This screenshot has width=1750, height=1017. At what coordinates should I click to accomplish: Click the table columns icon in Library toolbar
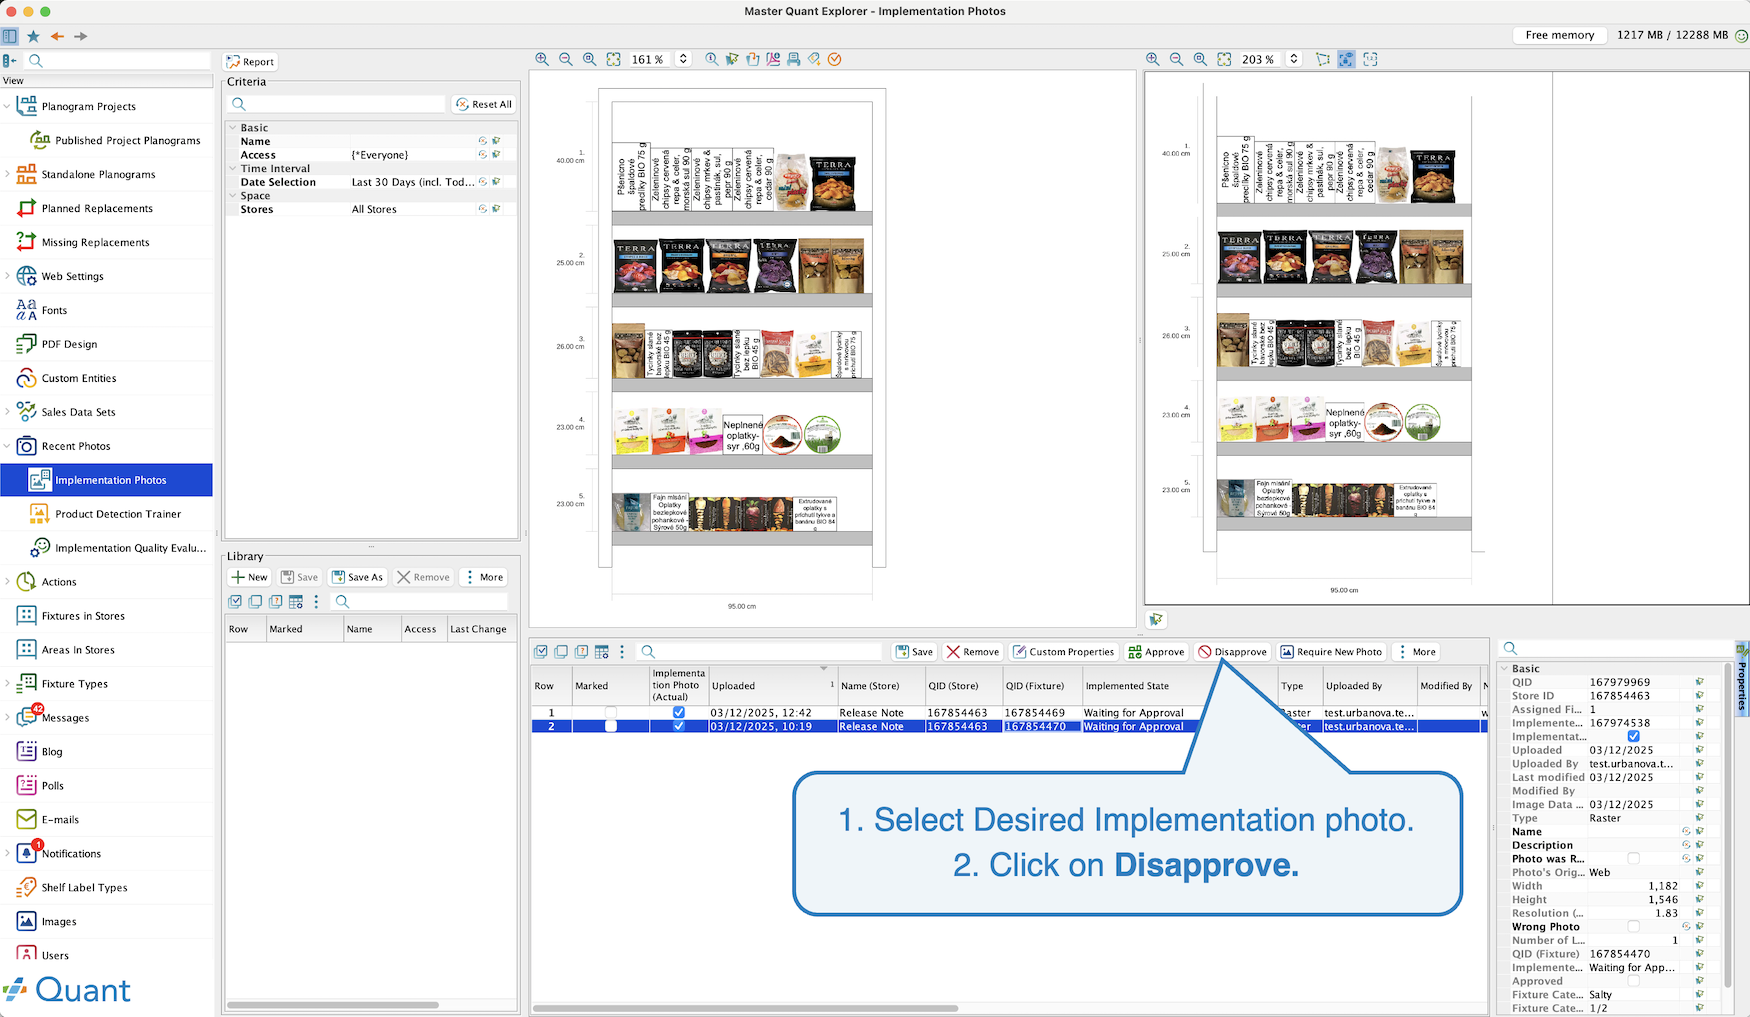296,601
